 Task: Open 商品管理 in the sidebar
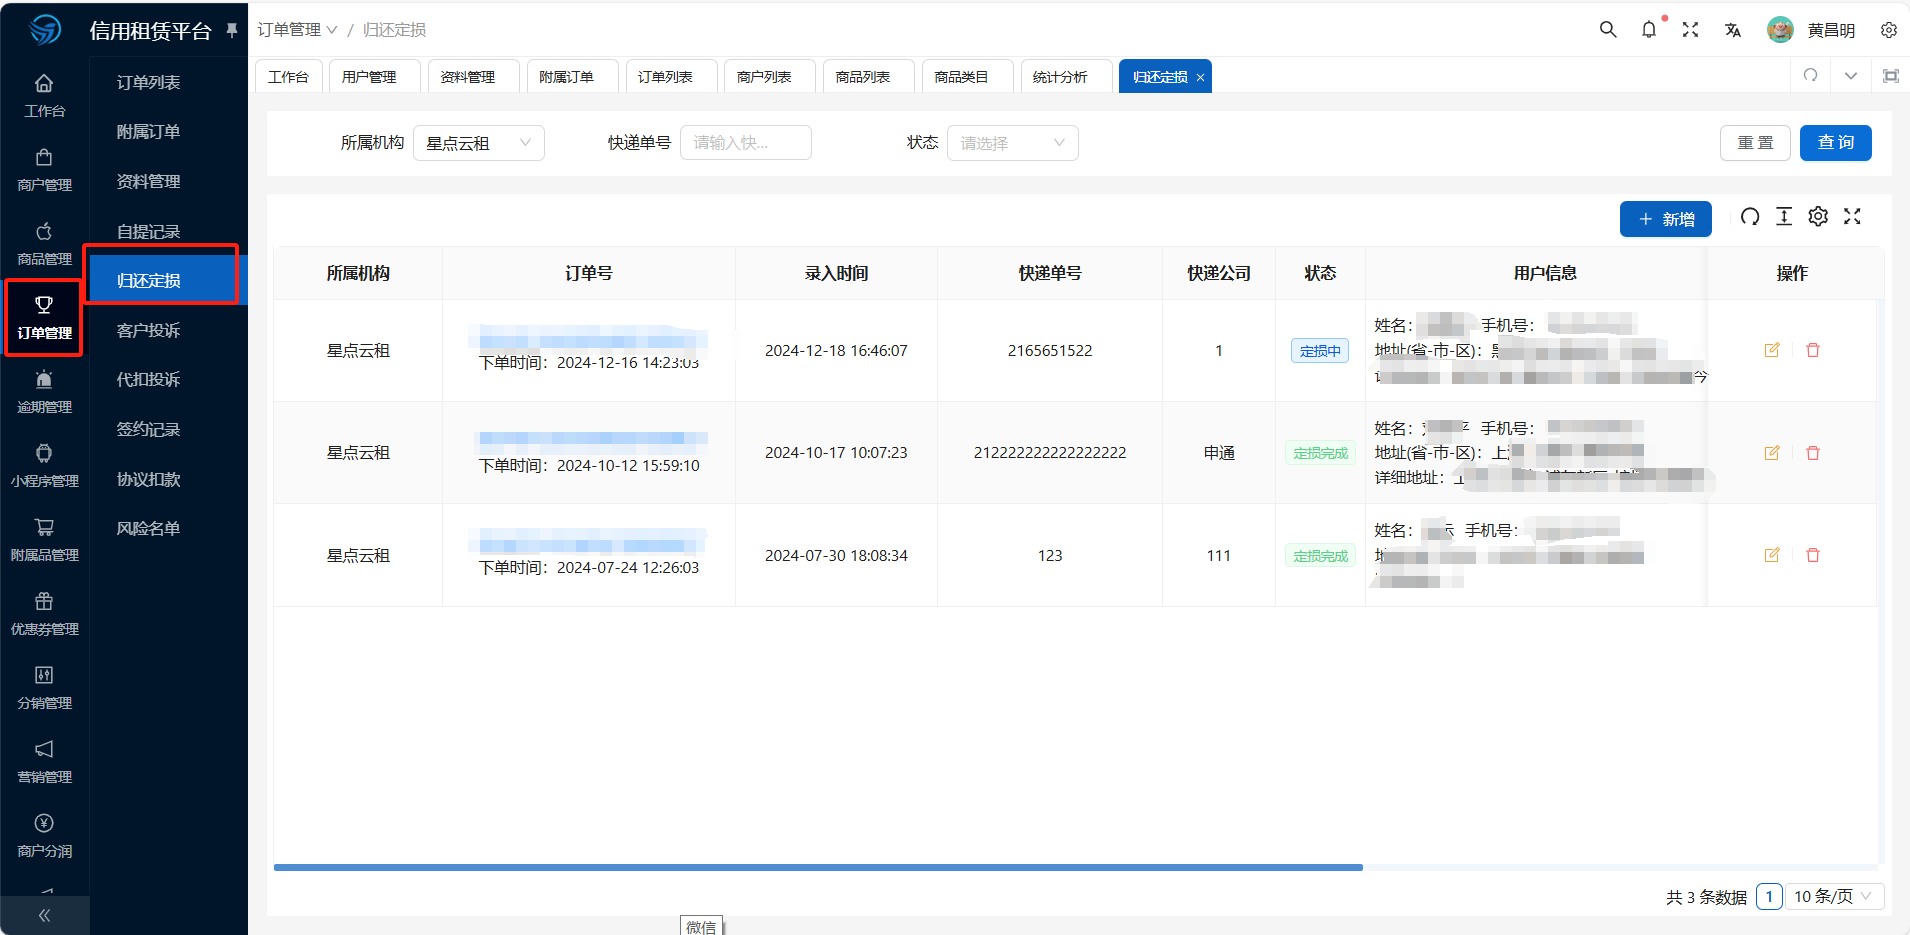point(44,244)
